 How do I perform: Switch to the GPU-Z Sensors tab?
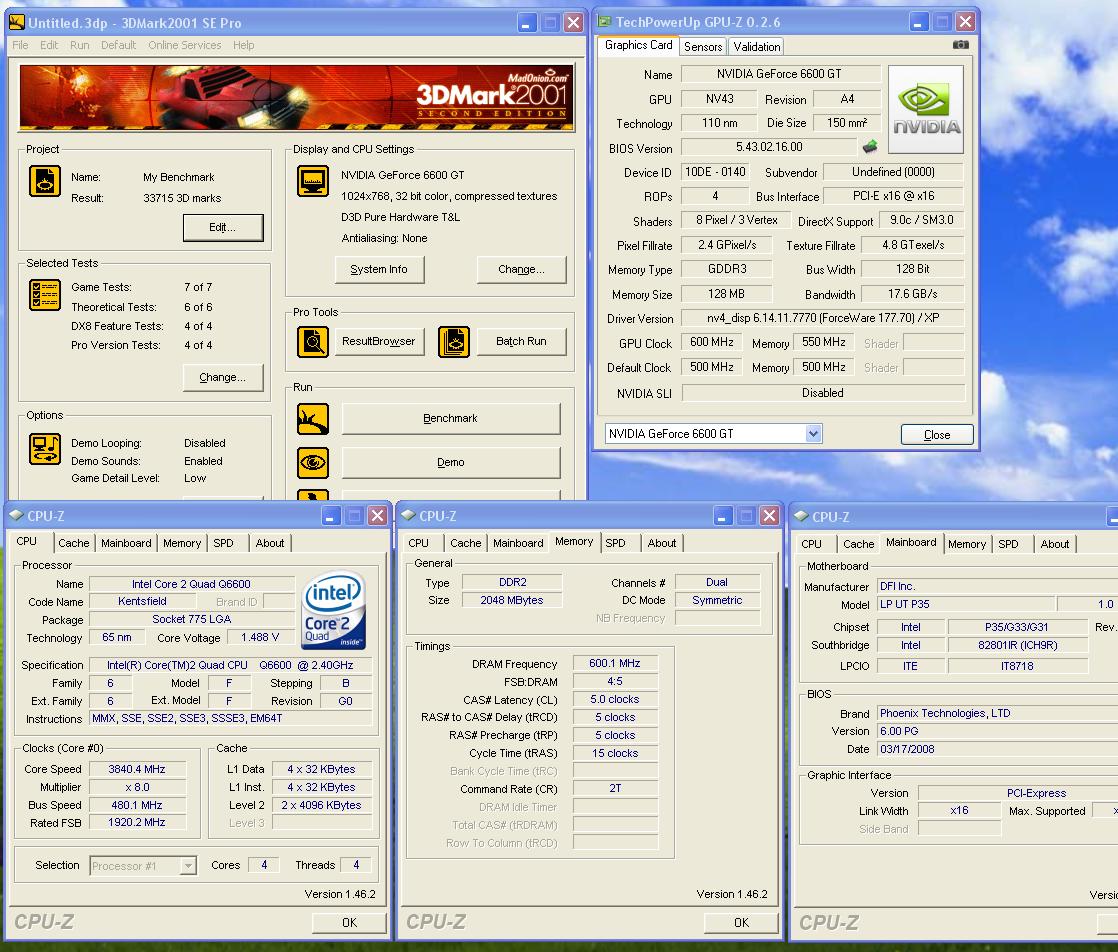[703, 47]
